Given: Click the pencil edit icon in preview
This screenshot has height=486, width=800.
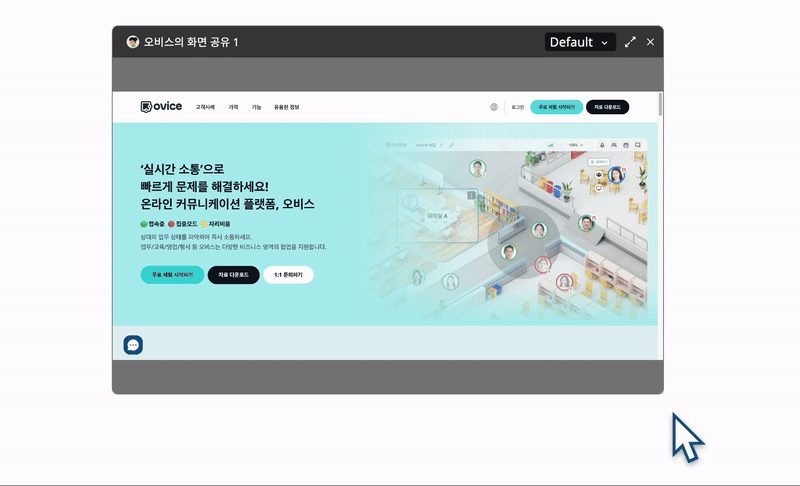Looking at the screenshot, I should pyautogui.click(x=452, y=145).
